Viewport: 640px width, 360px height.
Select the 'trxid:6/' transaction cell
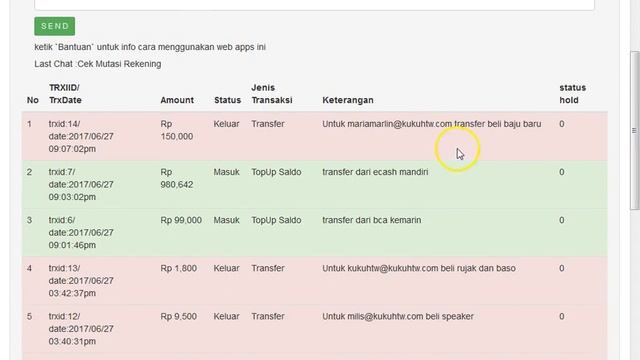click(81, 233)
